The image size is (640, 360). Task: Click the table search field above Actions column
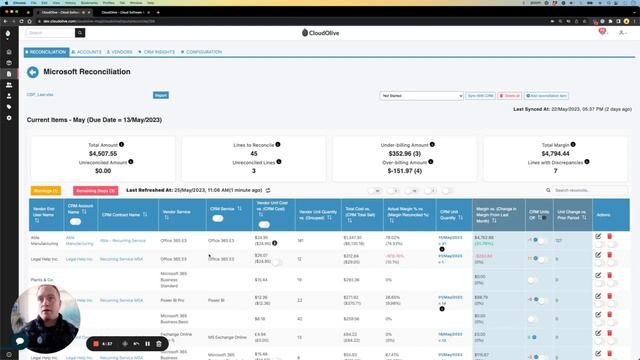click(590, 190)
